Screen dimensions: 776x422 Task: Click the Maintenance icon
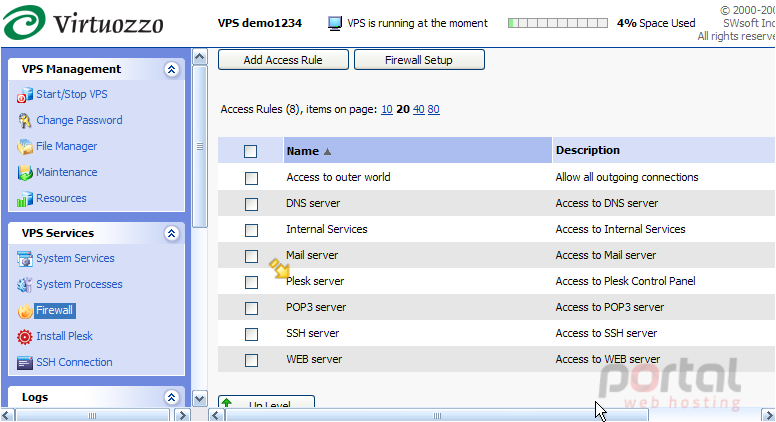coord(25,173)
